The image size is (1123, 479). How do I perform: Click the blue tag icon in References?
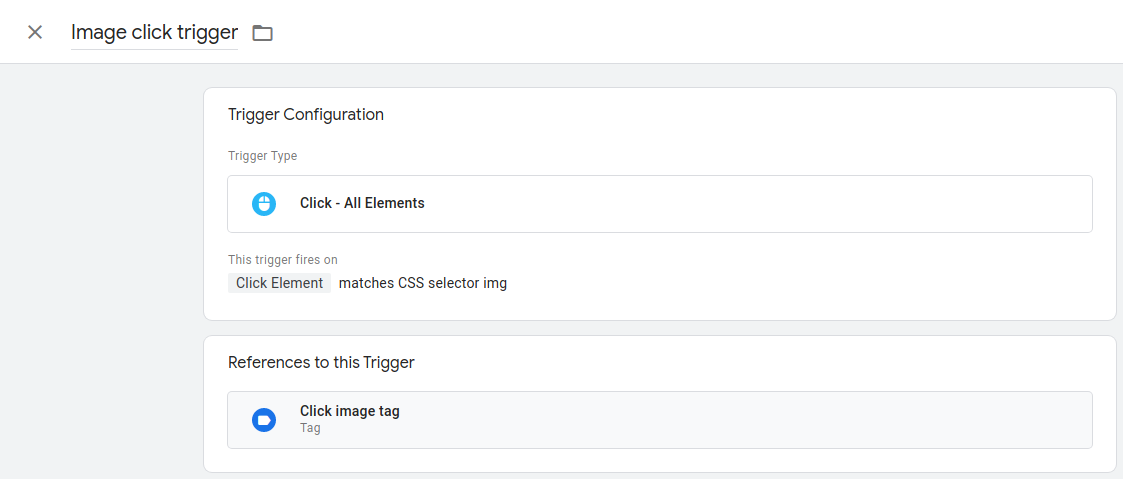click(264, 420)
